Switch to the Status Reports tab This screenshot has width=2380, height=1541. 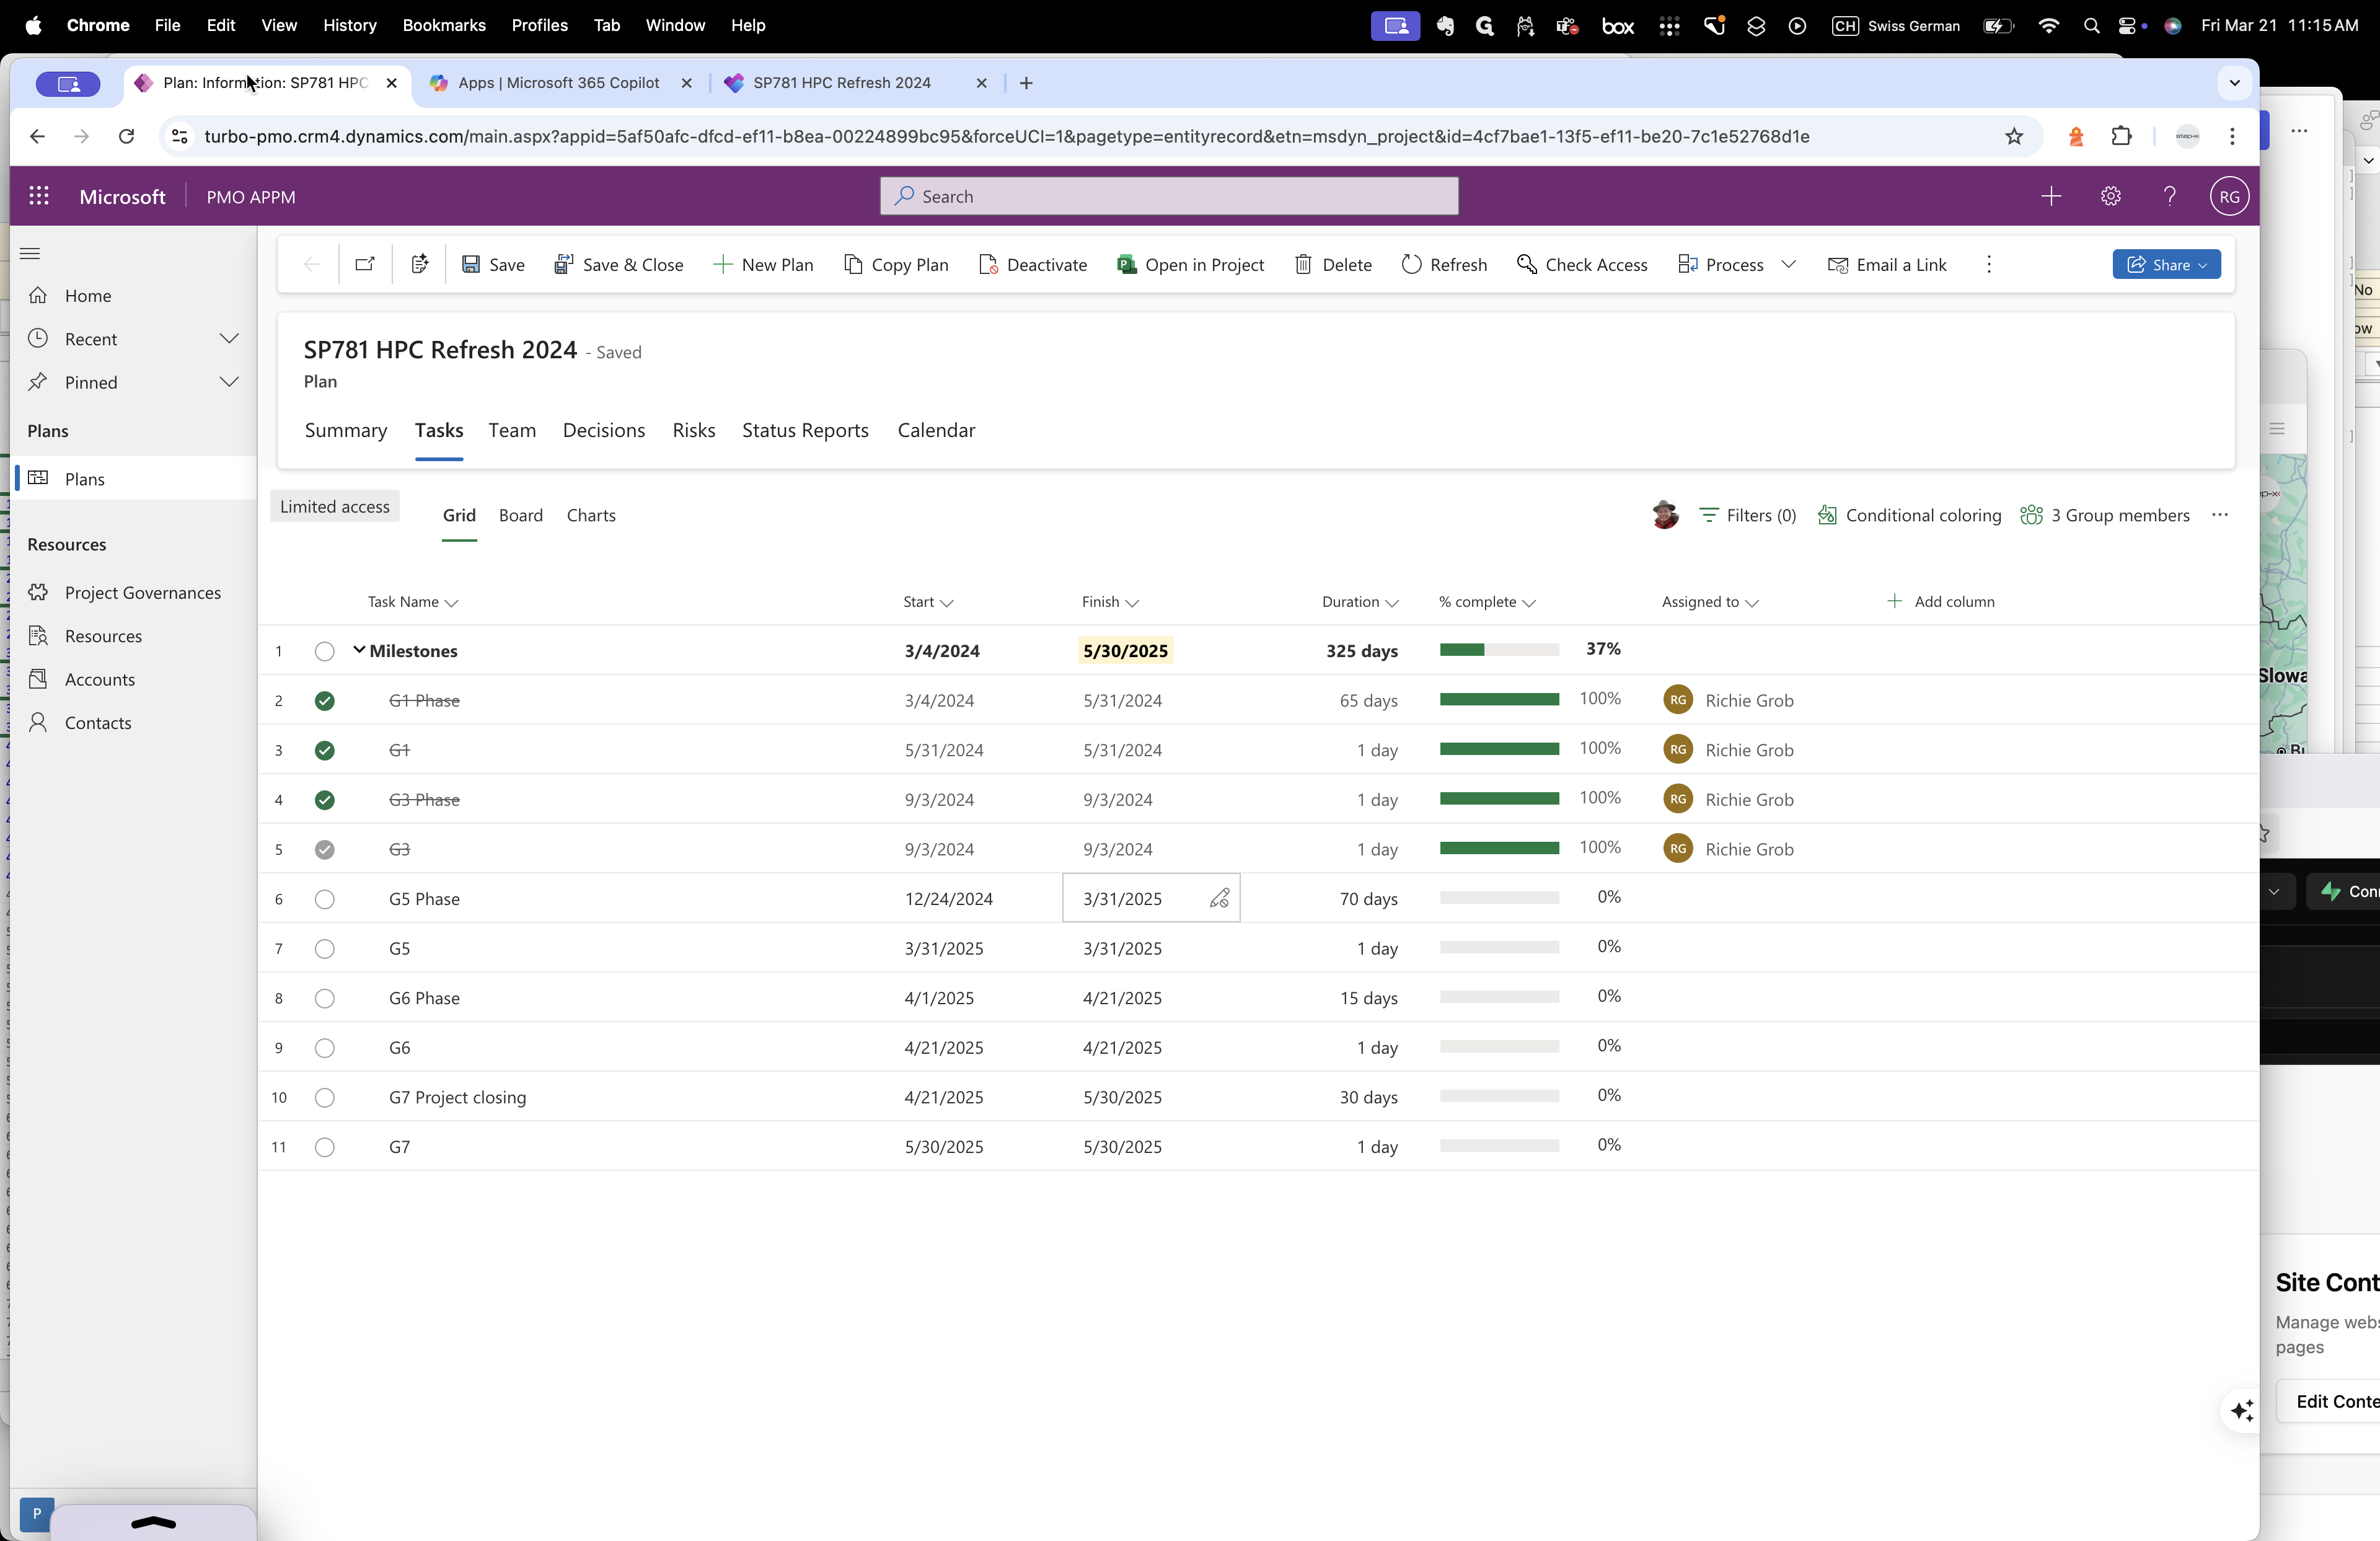pyautogui.click(x=805, y=430)
